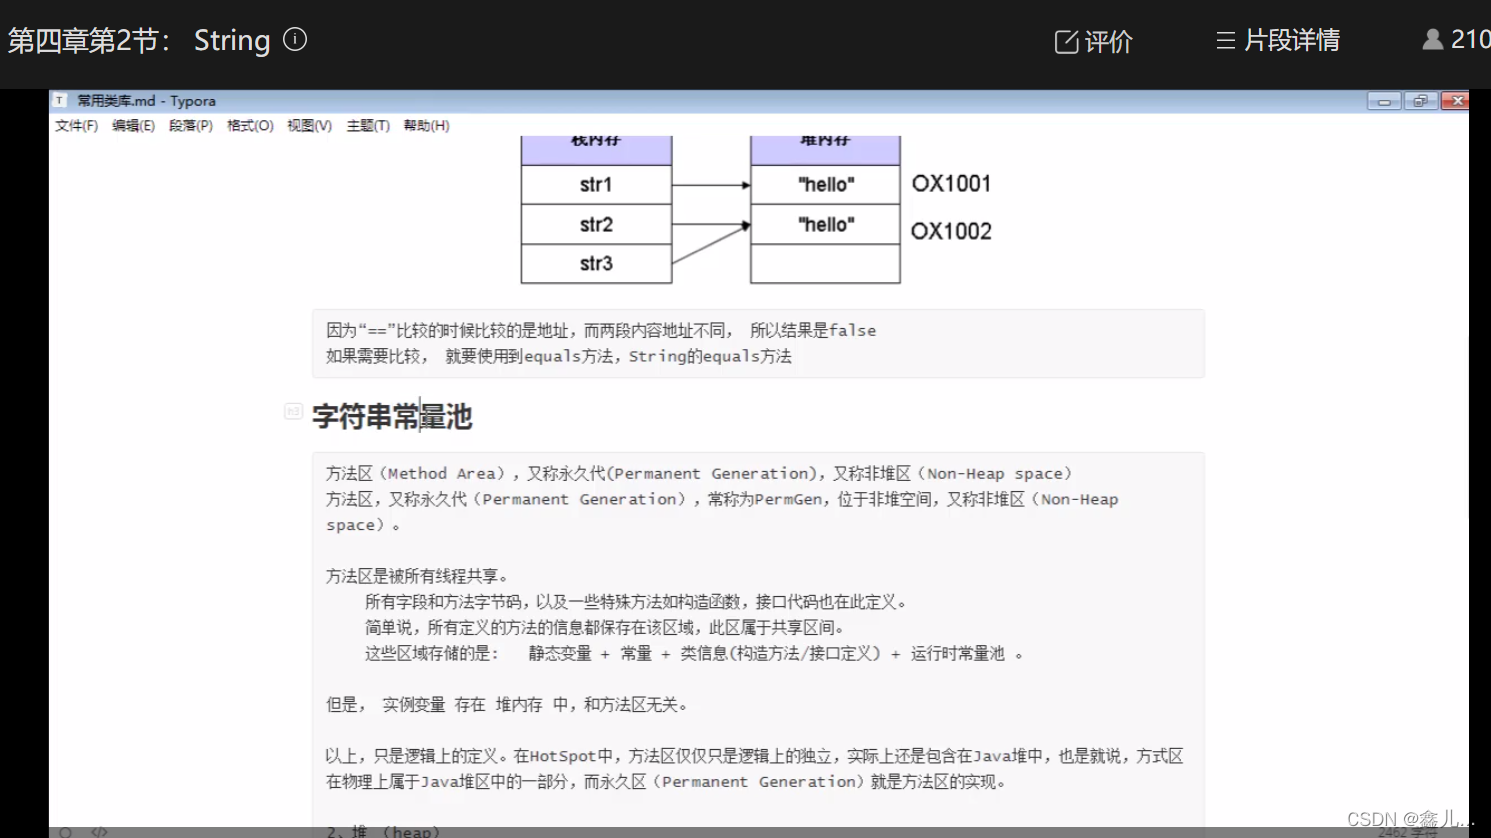Close the Typora window

tap(1456, 101)
